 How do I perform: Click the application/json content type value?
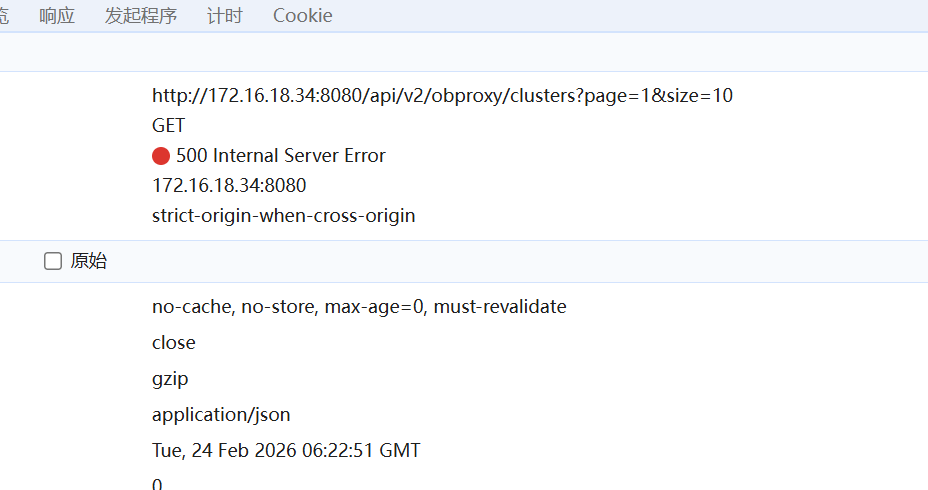[221, 415]
